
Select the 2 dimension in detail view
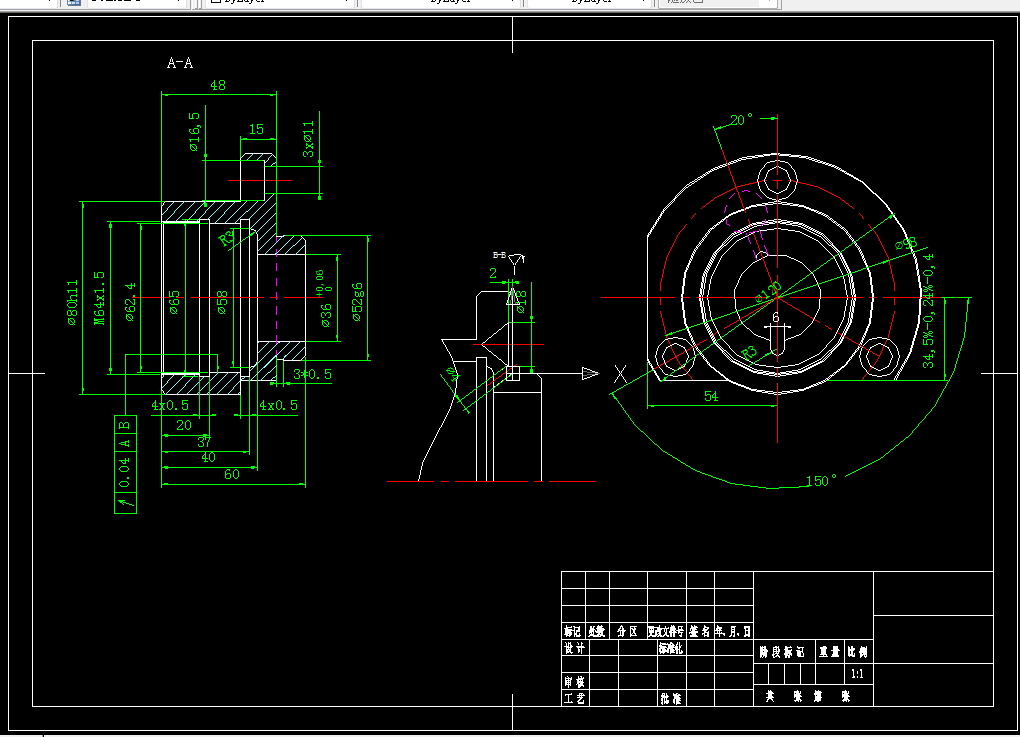pyautogui.click(x=493, y=274)
